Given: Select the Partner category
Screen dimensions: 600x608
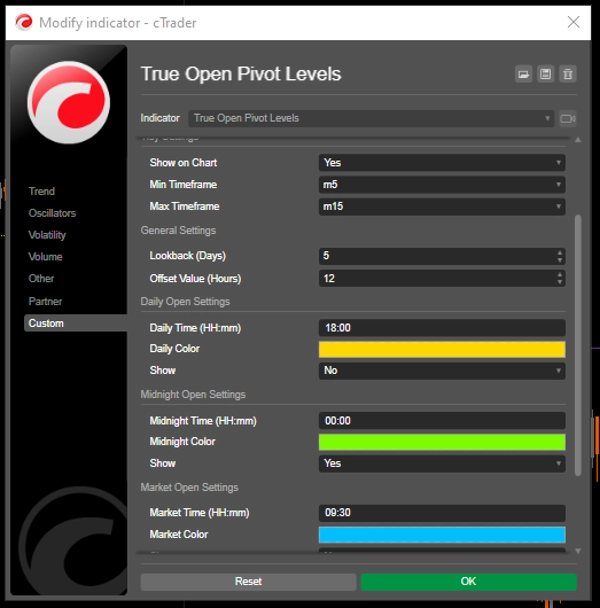Looking at the screenshot, I should [45, 301].
